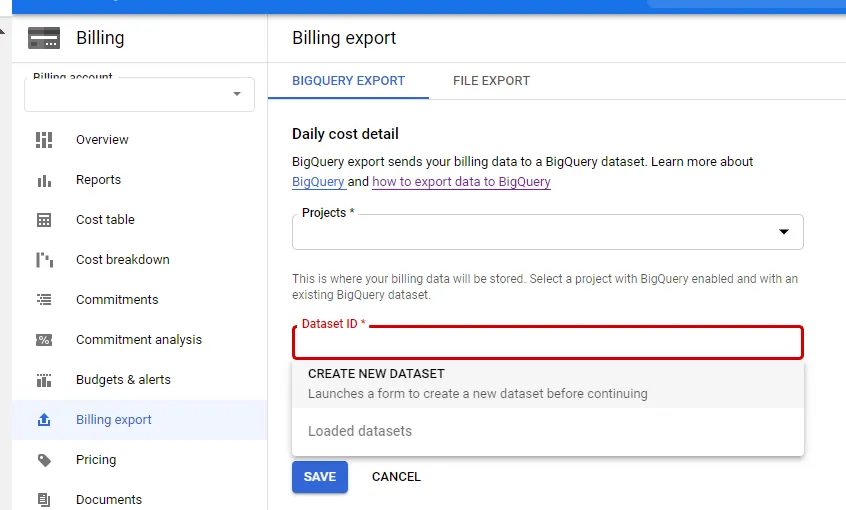The image size is (846, 510).
Task: Open Reports in the sidebar
Action: coord(139,180)
